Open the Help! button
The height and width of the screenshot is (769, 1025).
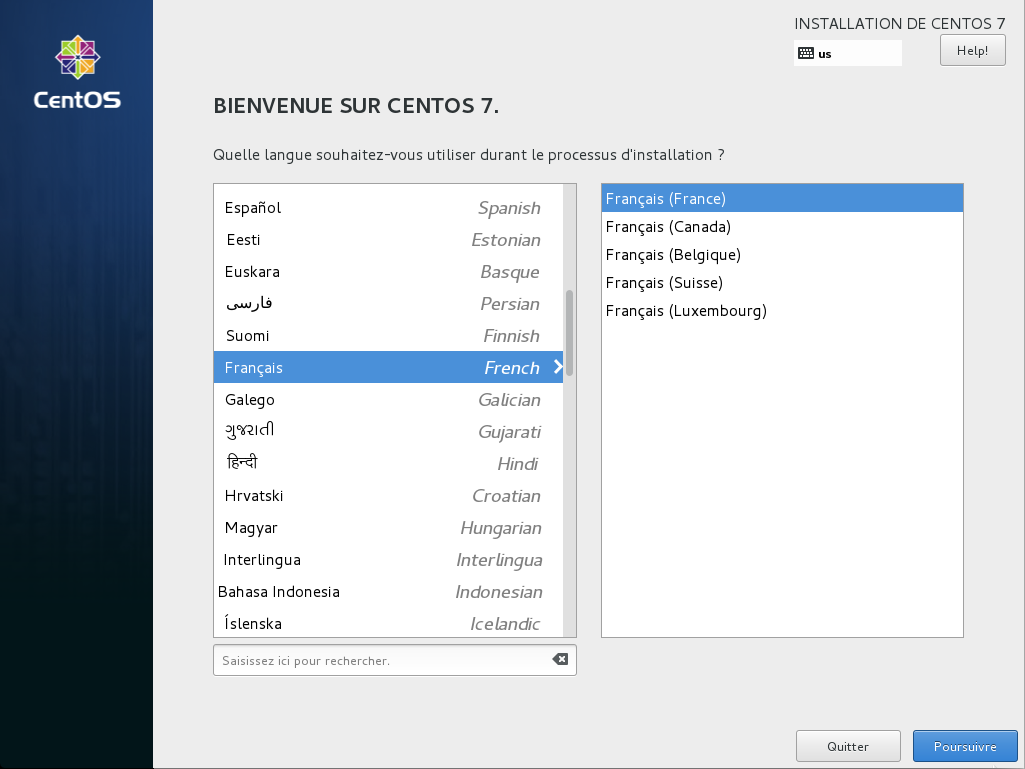pos(972,50)
